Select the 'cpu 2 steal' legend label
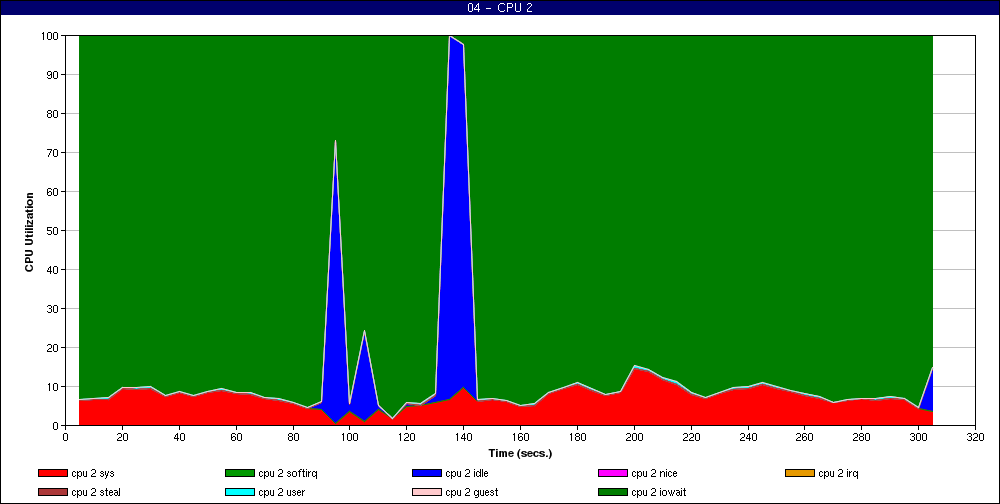This screenshot has height=504, width=1000. pos(96,493)
